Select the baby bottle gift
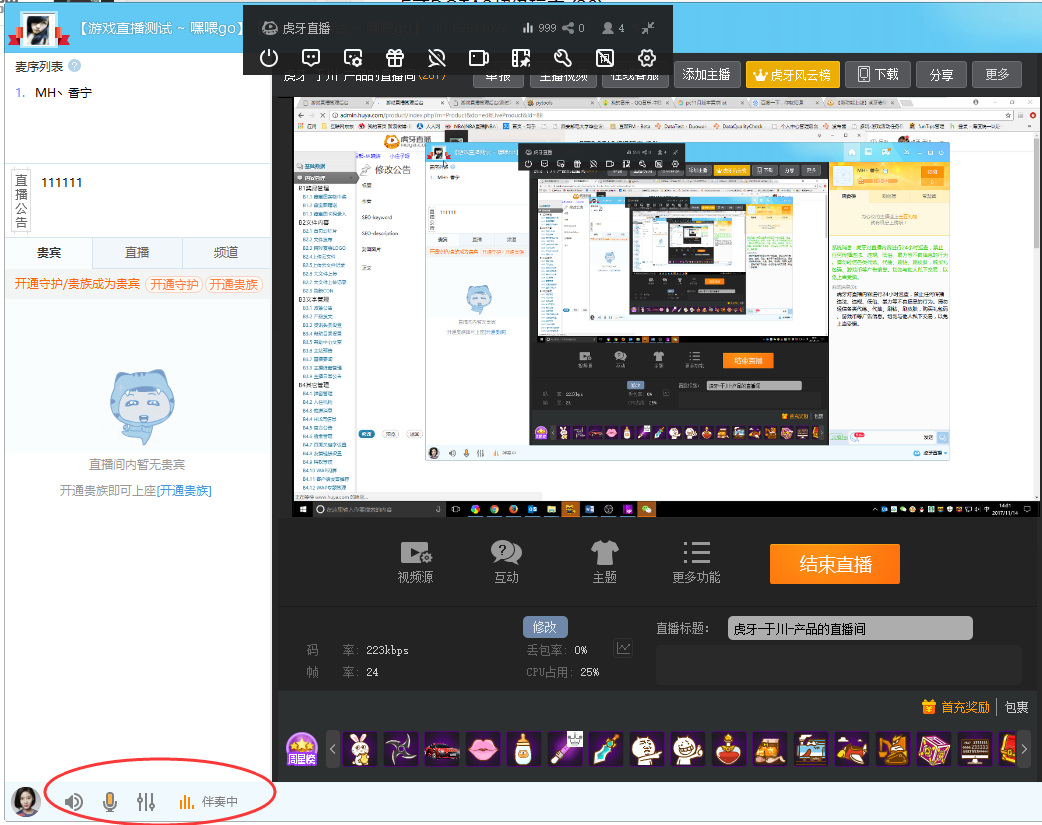This screenshot has width=1042, height=825. point(524,749)
